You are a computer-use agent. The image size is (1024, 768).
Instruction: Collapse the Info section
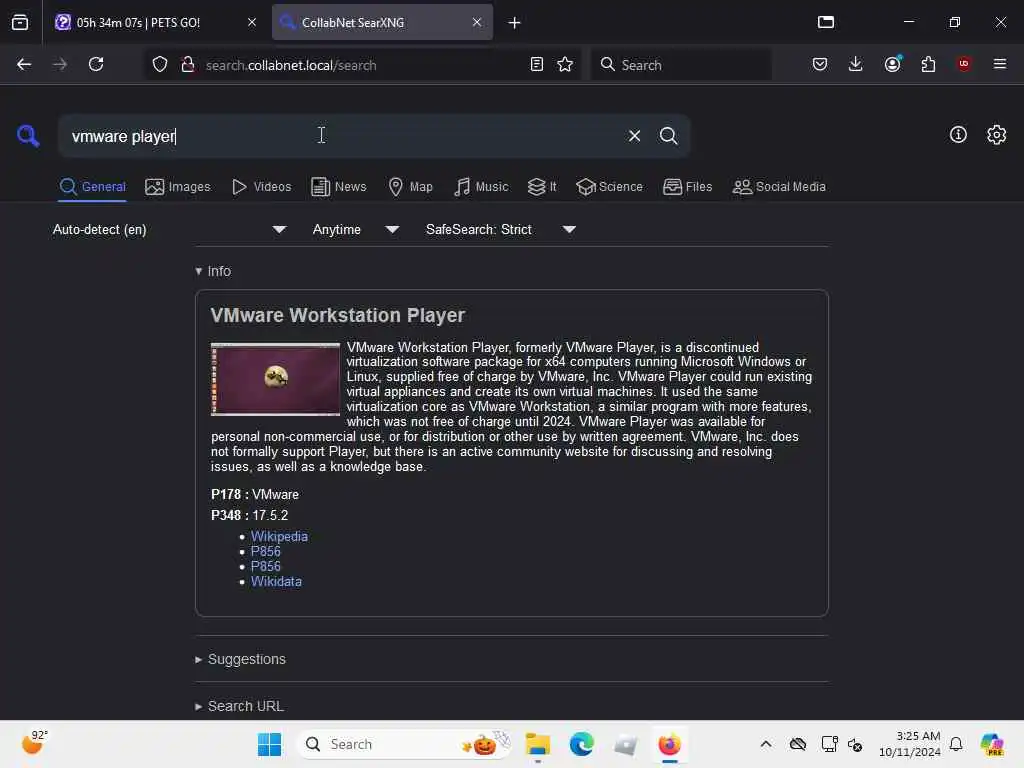point(213,271)
